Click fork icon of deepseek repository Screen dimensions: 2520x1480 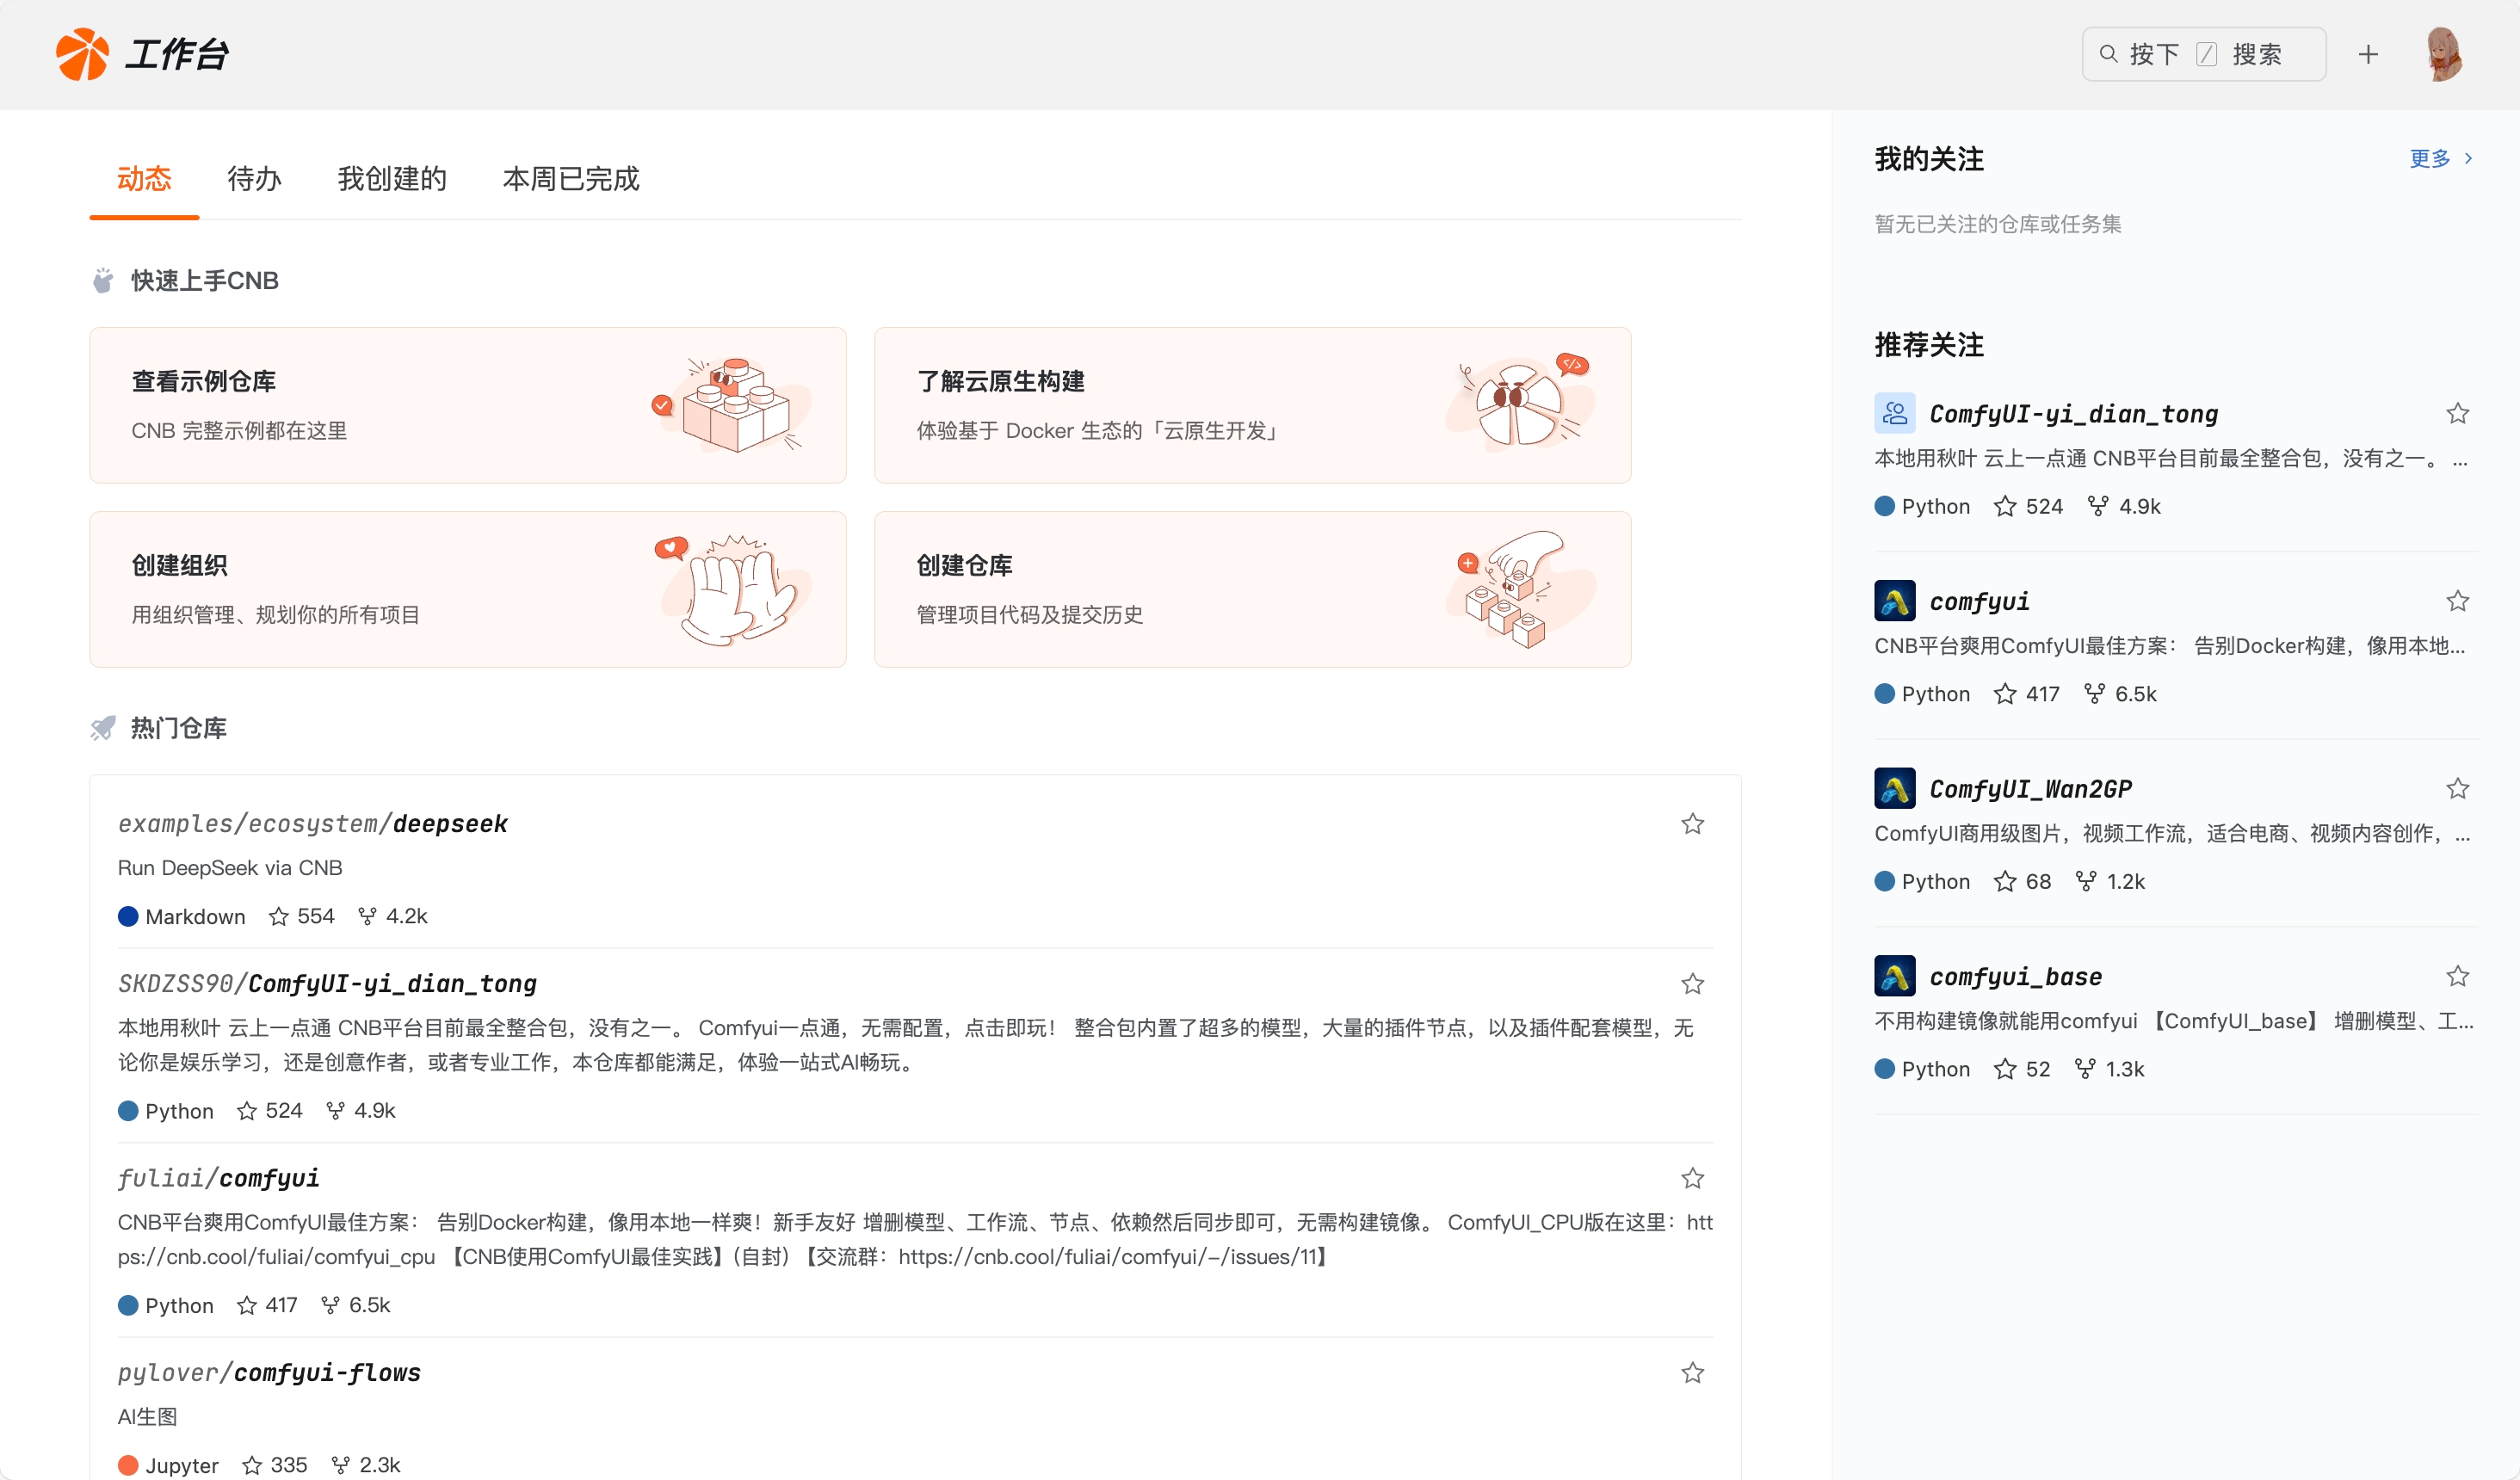[367, 916]
